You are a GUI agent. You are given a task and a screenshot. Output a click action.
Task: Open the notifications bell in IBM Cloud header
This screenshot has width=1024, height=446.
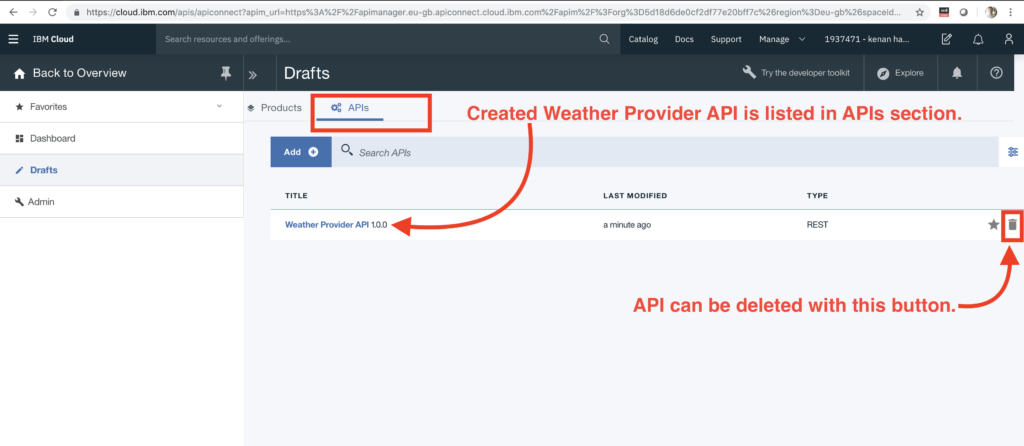click(978, 39)
